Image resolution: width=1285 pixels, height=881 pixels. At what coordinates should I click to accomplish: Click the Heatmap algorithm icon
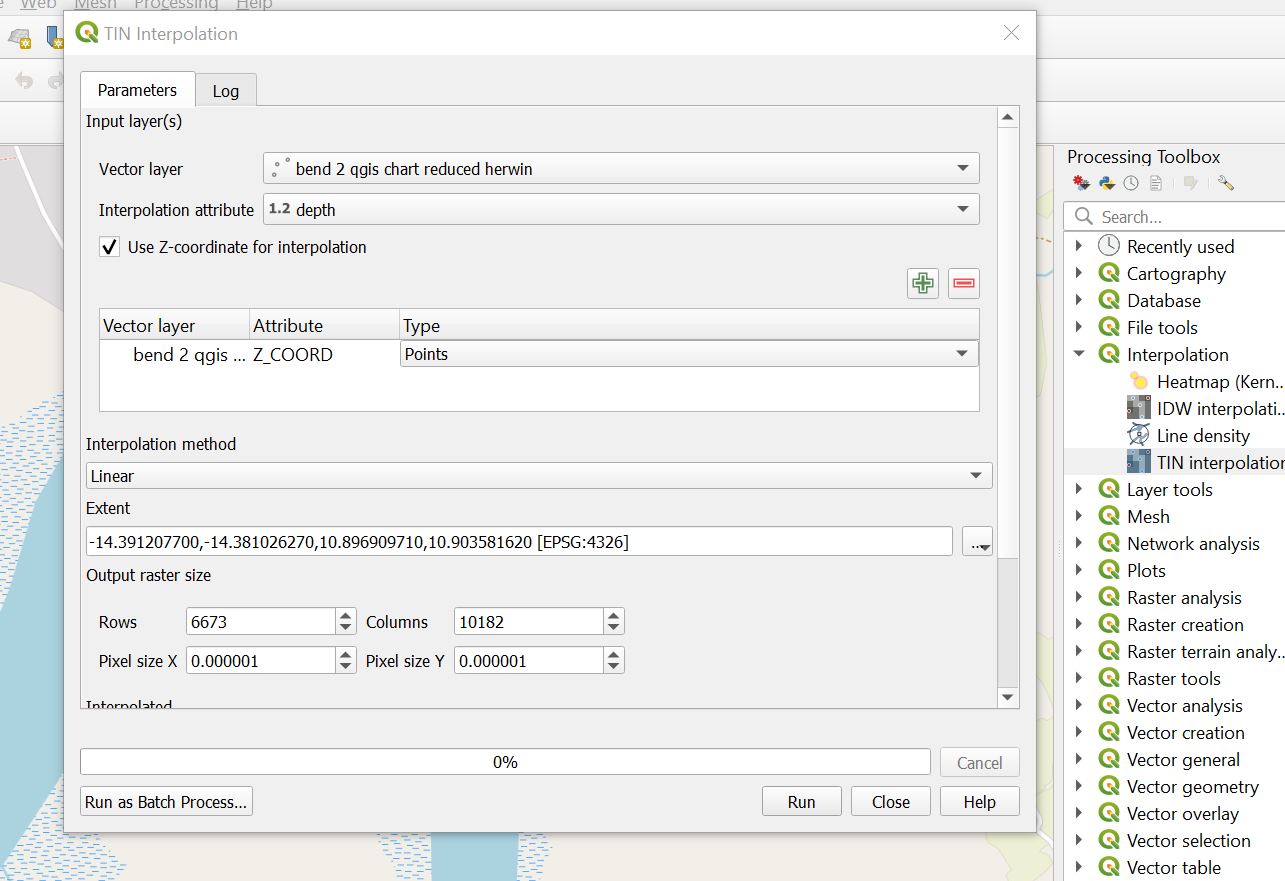[x=1138, y=381]
